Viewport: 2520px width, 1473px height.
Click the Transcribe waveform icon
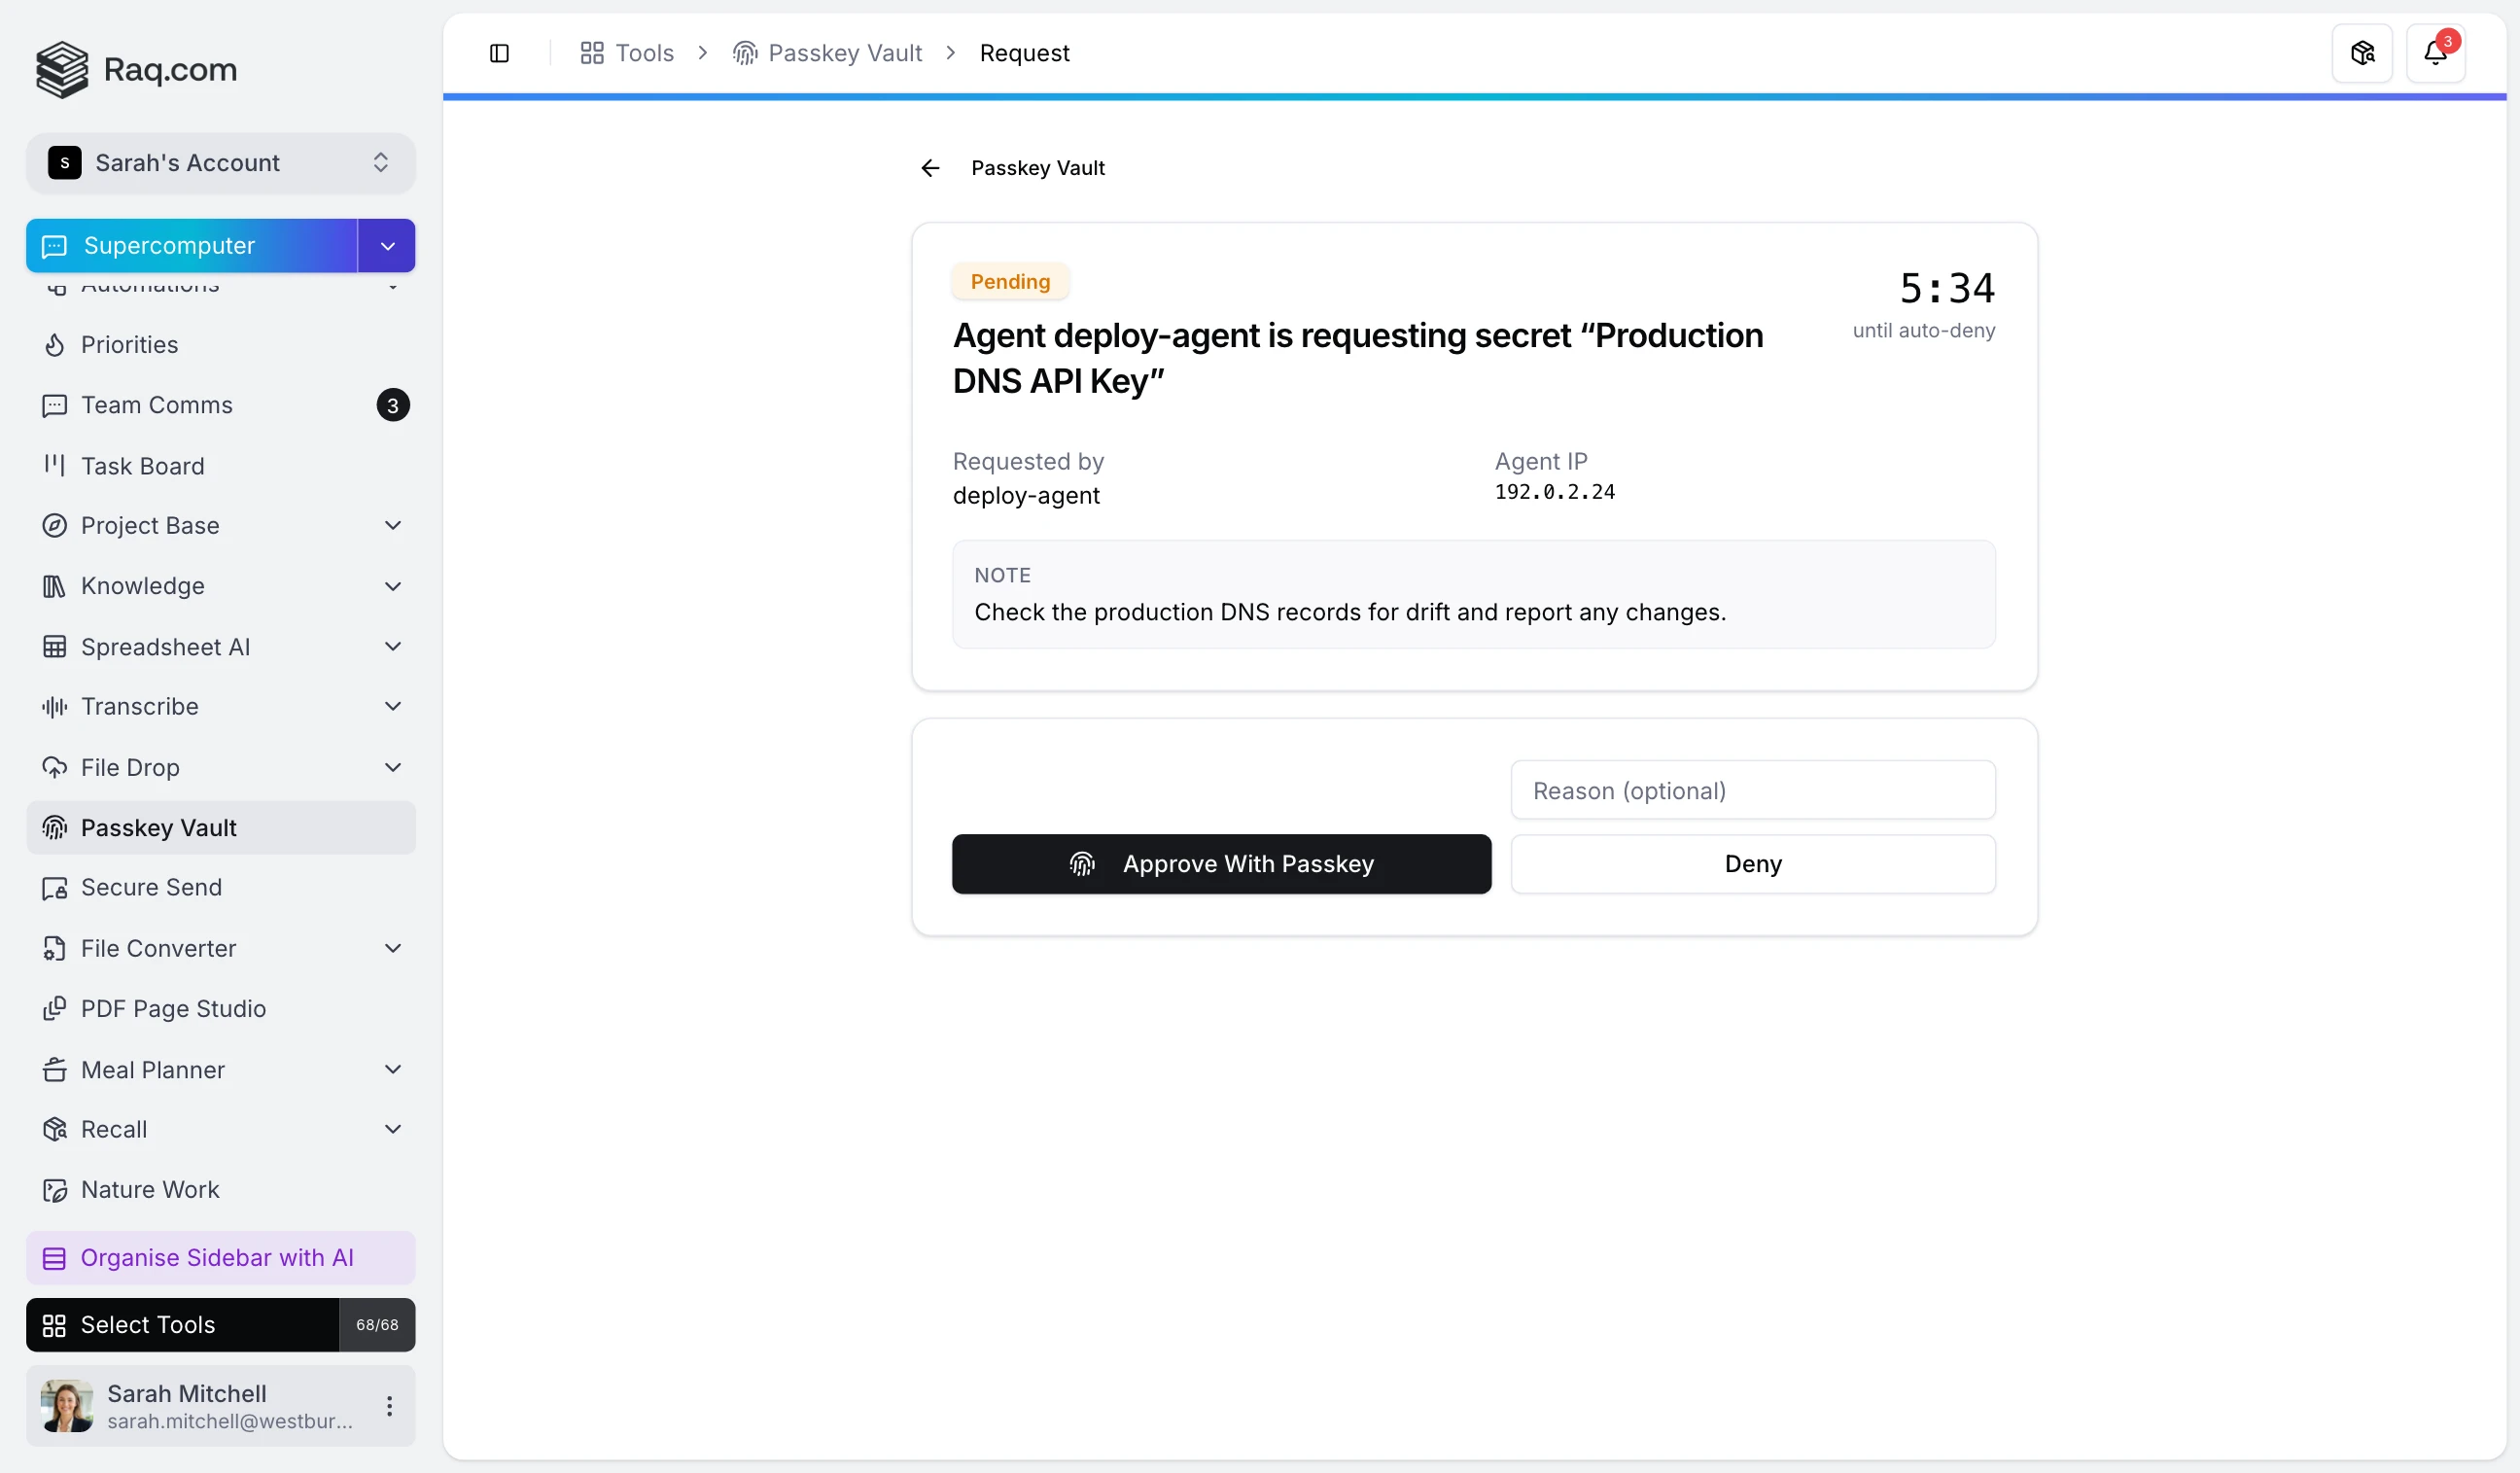pos(55,707)
